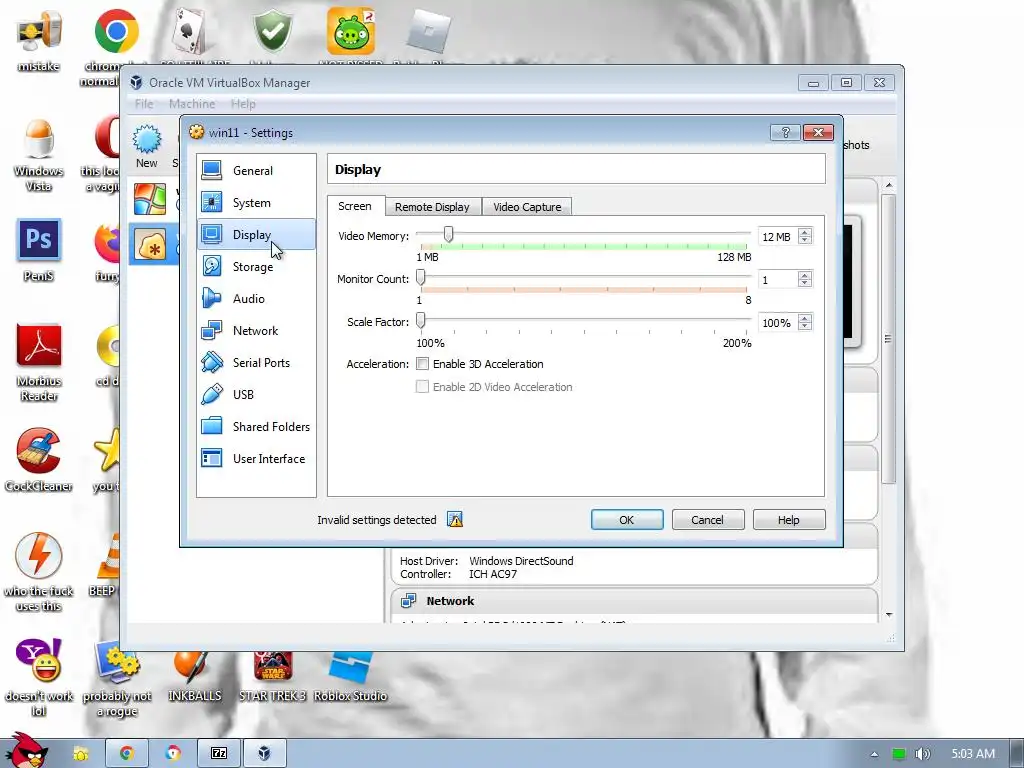Click the clock showing 5:03 AM
Screen dimensions: 1024x768
tap(973, 754)
